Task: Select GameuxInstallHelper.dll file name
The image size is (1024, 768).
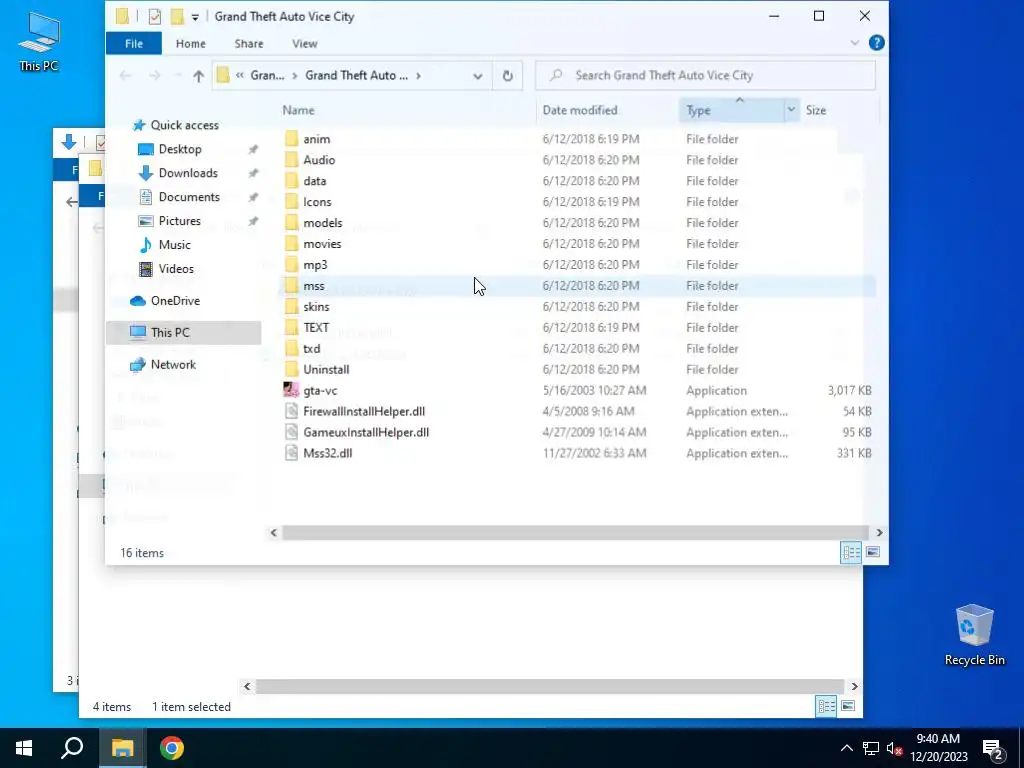Action: coord(366,432)
